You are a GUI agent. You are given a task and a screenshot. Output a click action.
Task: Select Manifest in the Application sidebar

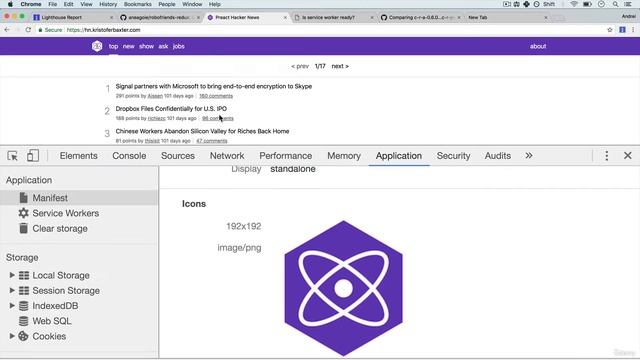[x=79, y=198]
